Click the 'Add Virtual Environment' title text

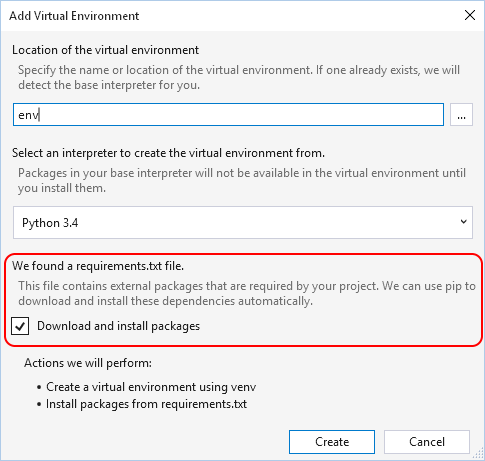(x=74, y=16)
